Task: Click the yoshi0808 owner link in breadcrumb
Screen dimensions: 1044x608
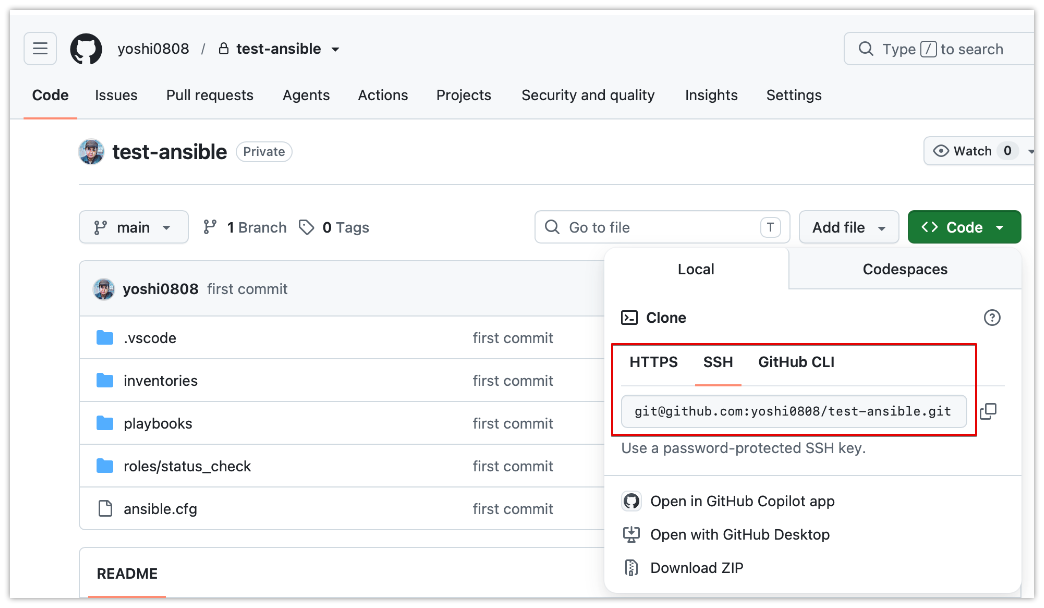Action: tap(153, 49)
